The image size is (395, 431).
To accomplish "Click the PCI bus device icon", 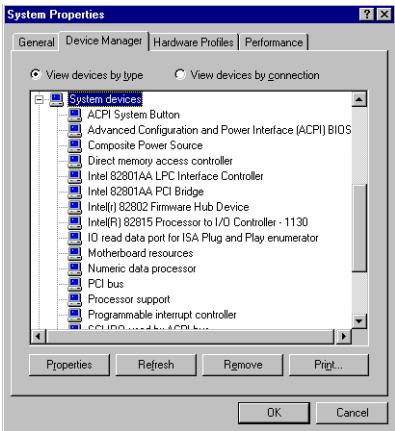I will (75, 284).
